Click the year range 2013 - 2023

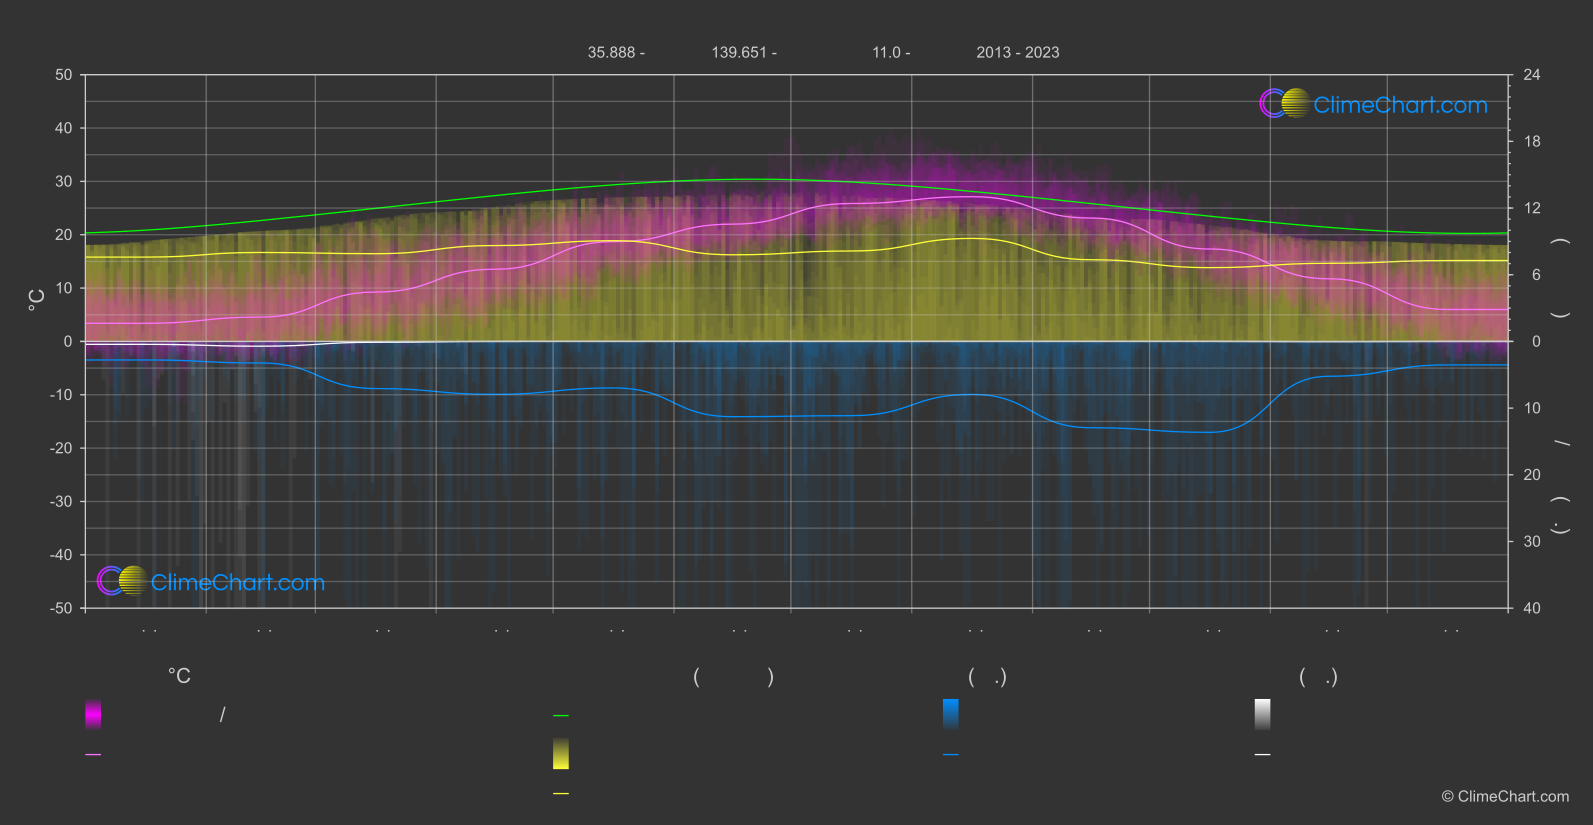(1018, 52)
